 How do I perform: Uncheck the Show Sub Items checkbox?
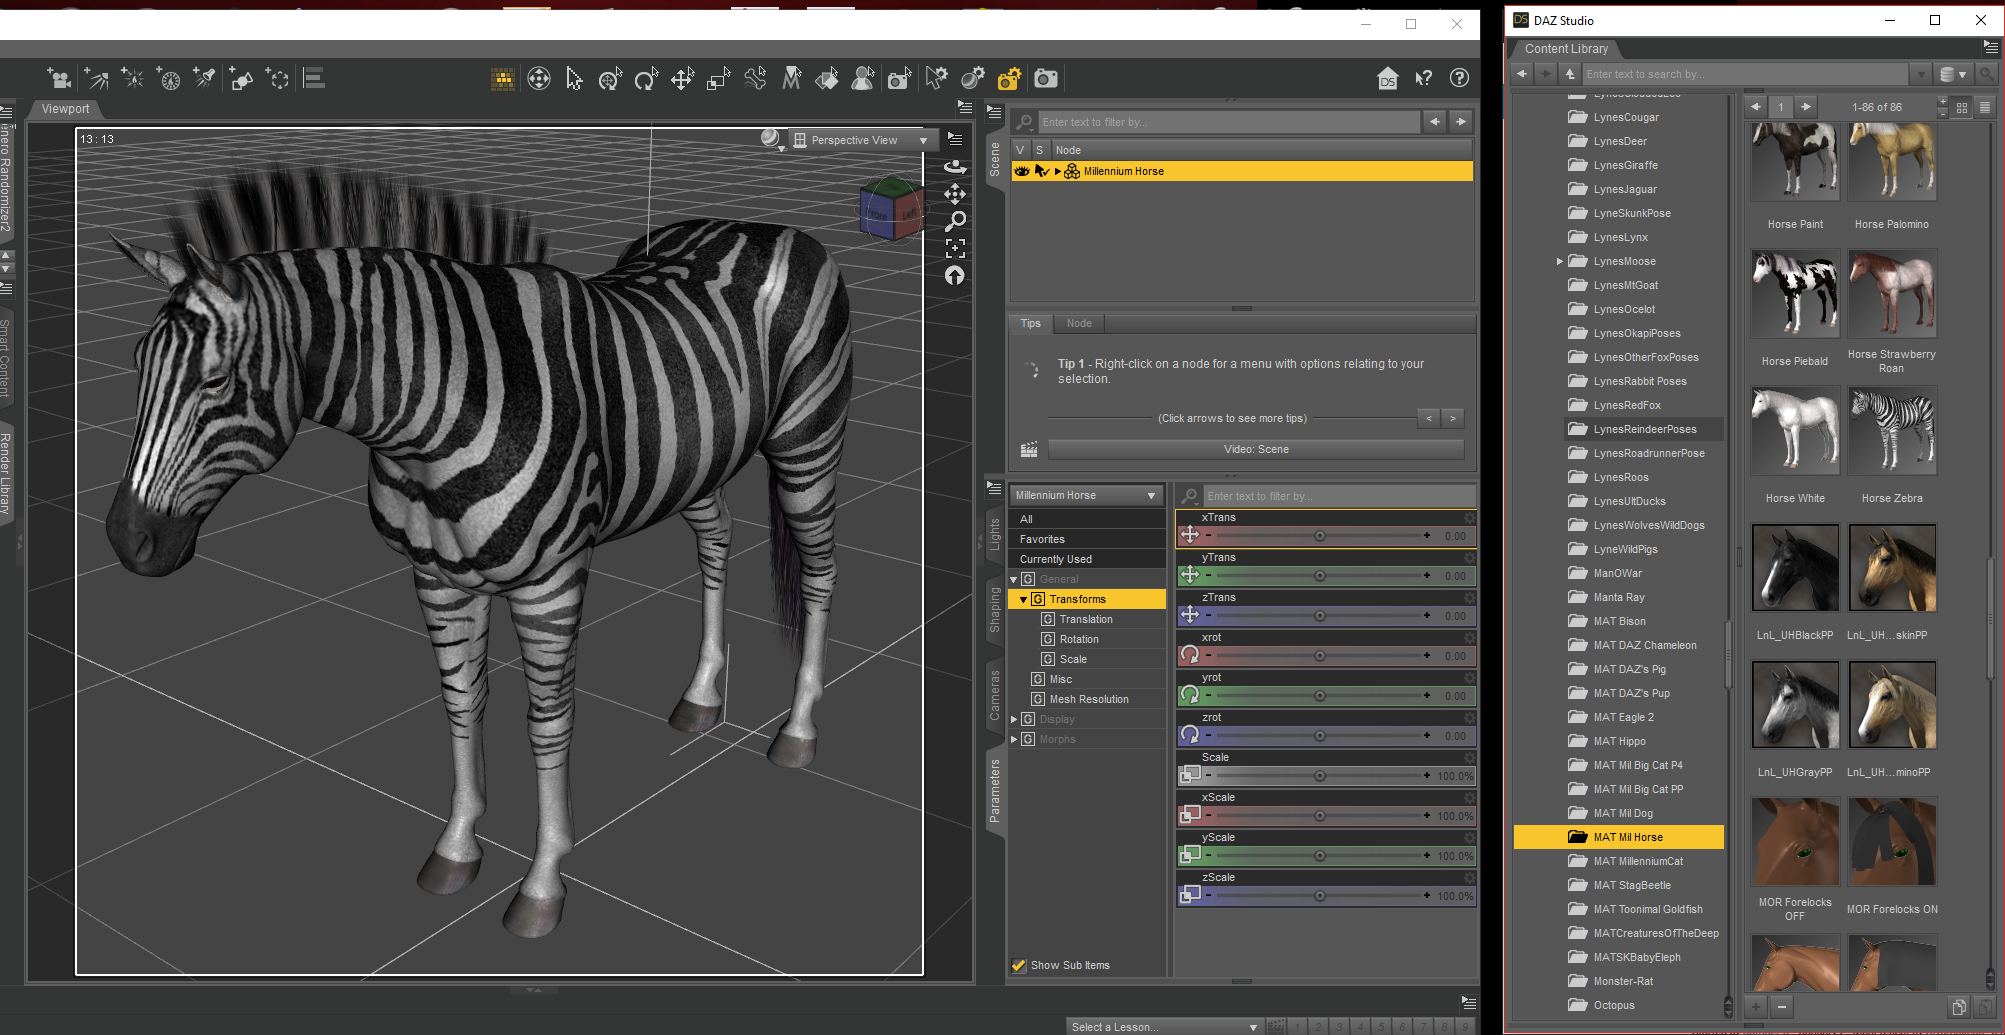1019,966
